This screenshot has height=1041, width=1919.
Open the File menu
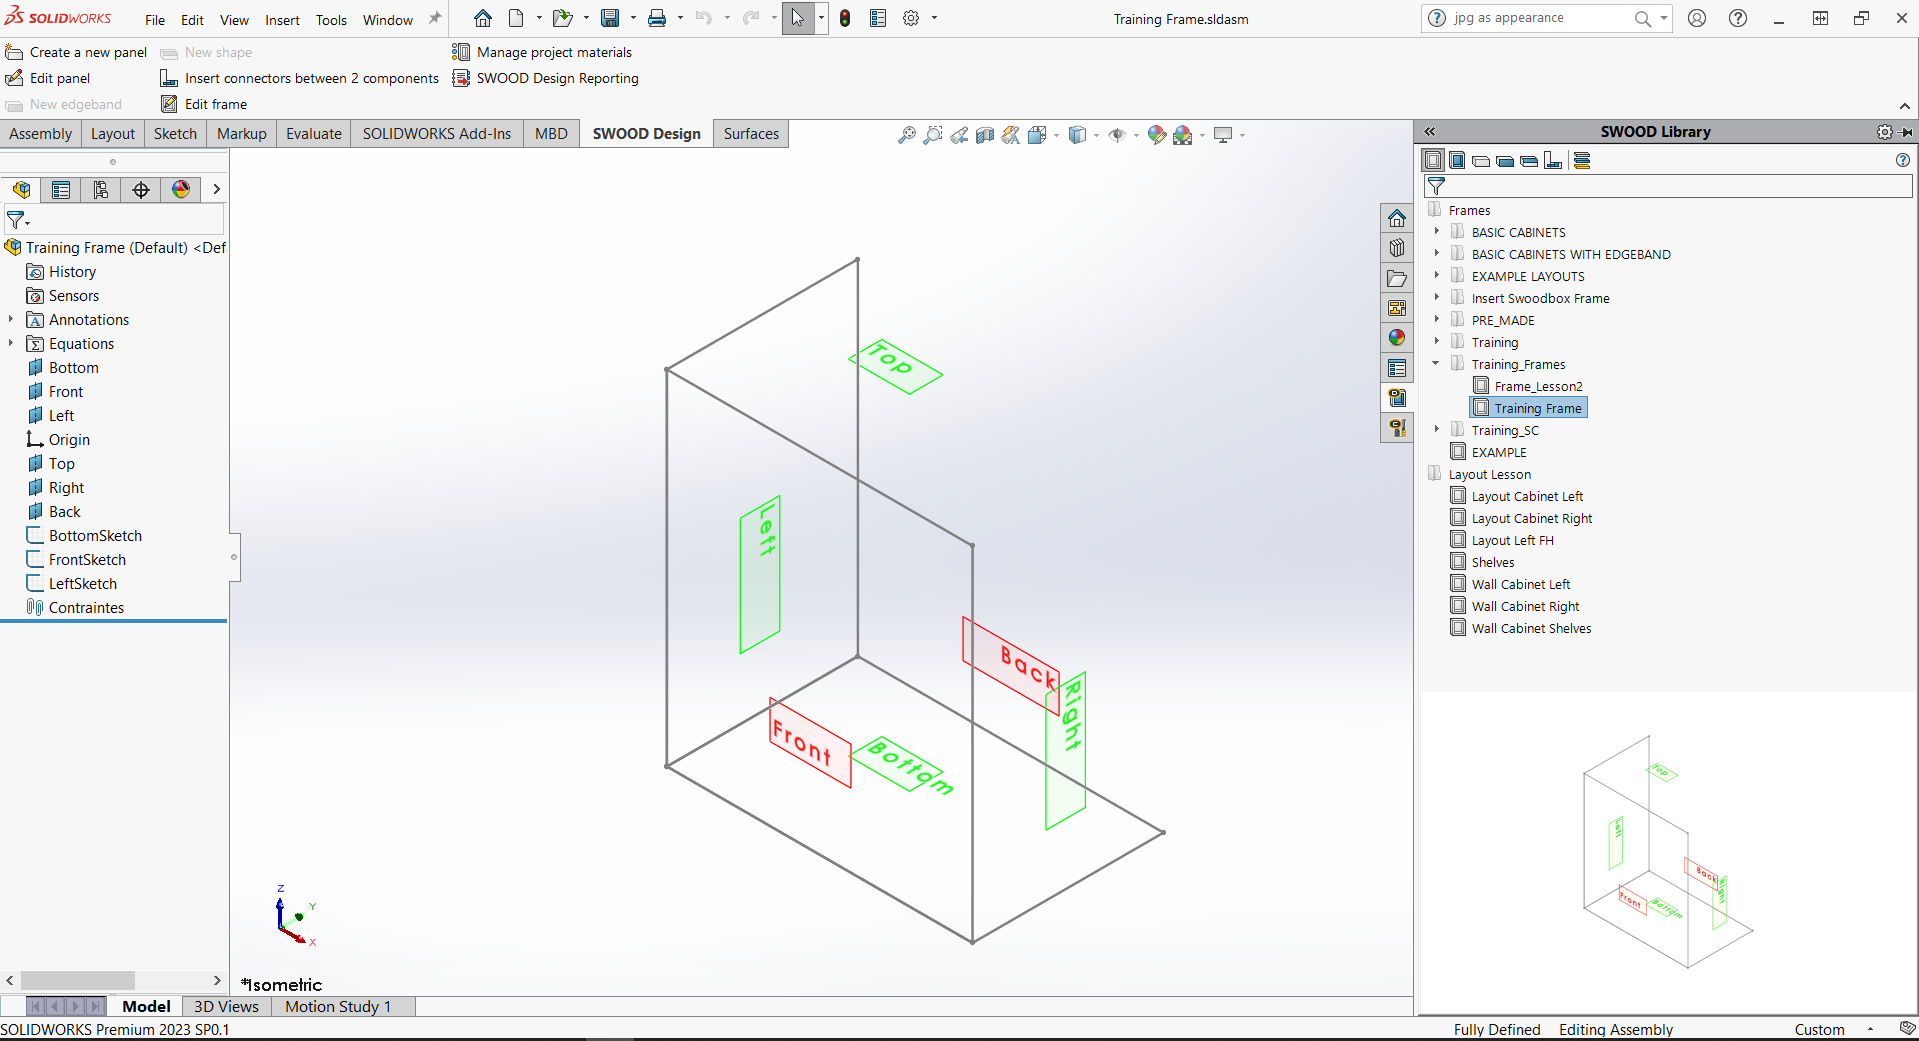click(155, 20)
